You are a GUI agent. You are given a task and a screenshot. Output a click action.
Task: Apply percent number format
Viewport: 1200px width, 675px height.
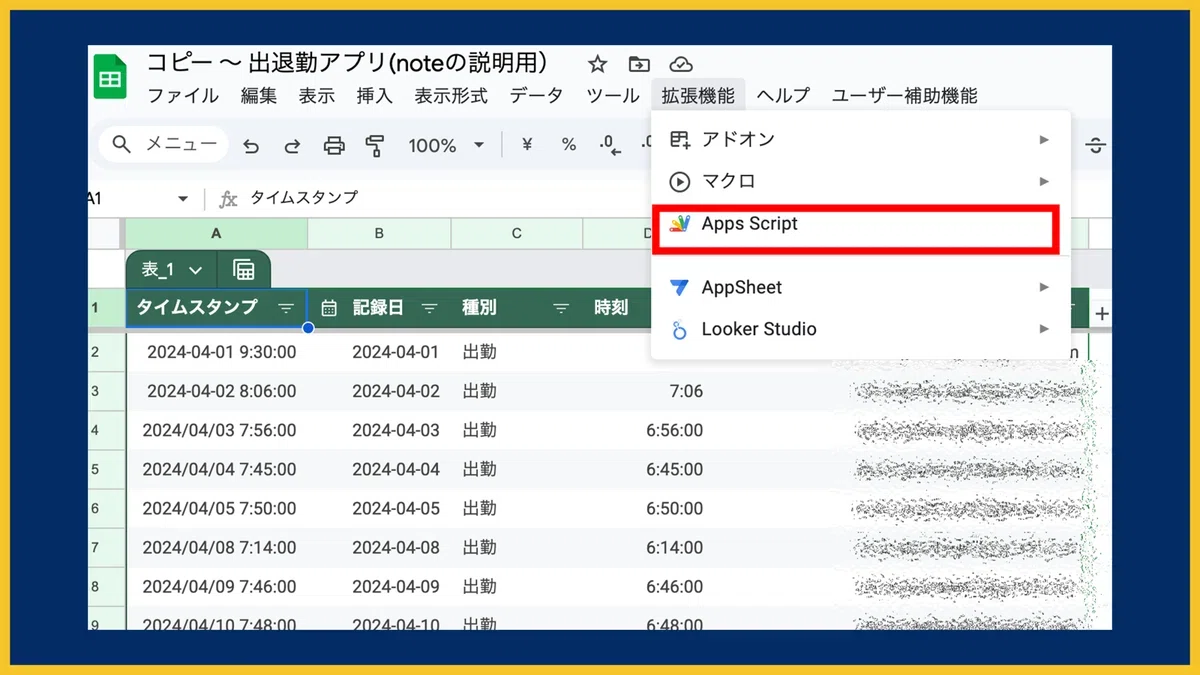(x=569, y=145)
